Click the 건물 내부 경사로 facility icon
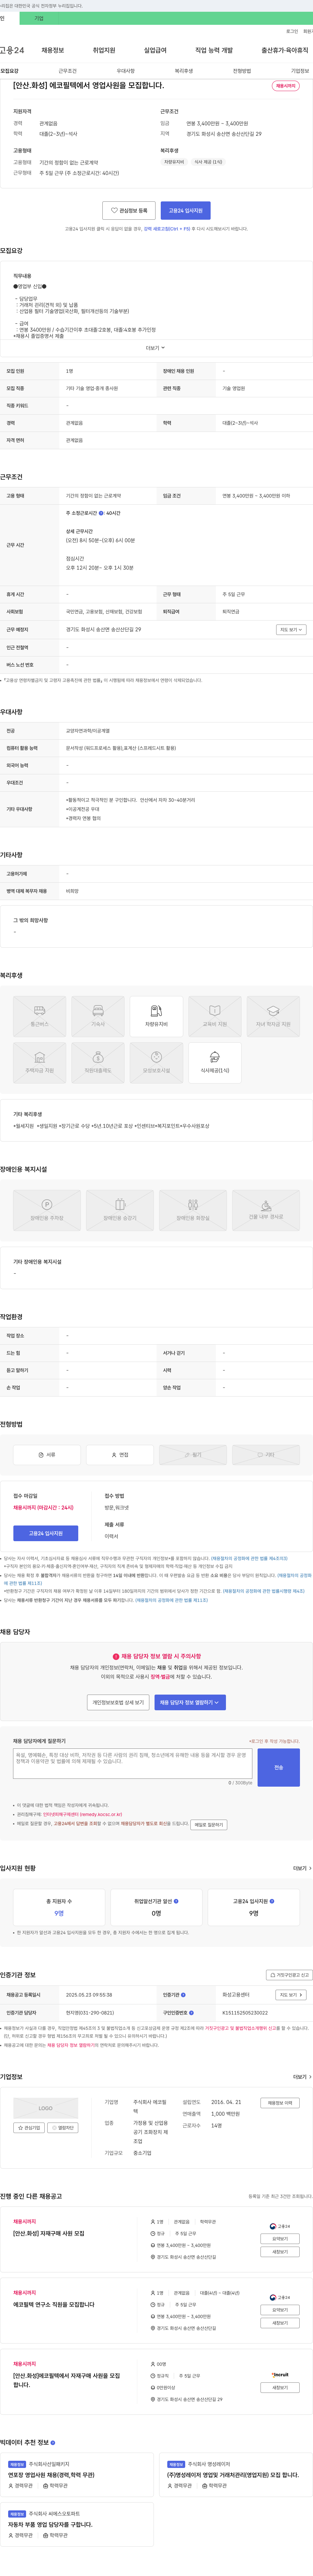The height and width of the screenshot is (2576, 313). pos(266,1210)
